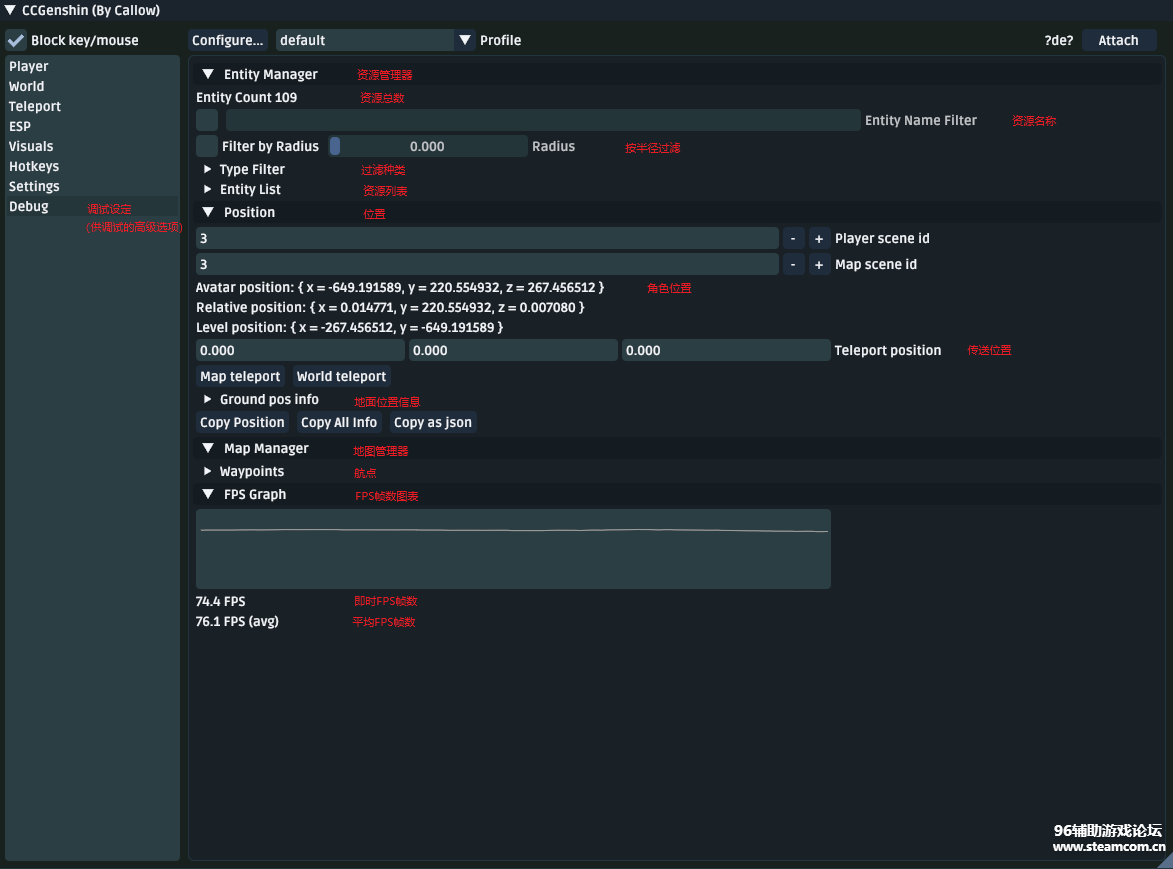Collapse the CCGenshin window title arrow
Image resolution: width=1173 pixels, height=869 pixels.
[x=10, y=10]
